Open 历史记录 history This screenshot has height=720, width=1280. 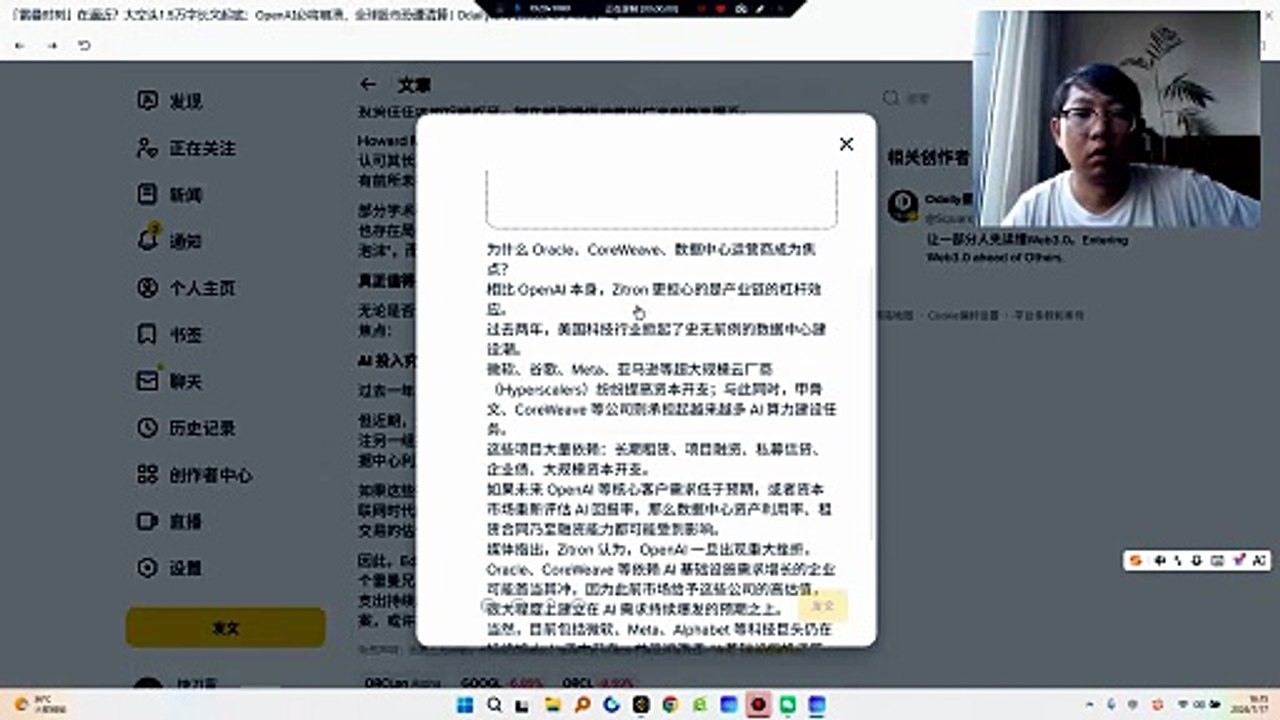pyautogui.click(x=186, y=428)
